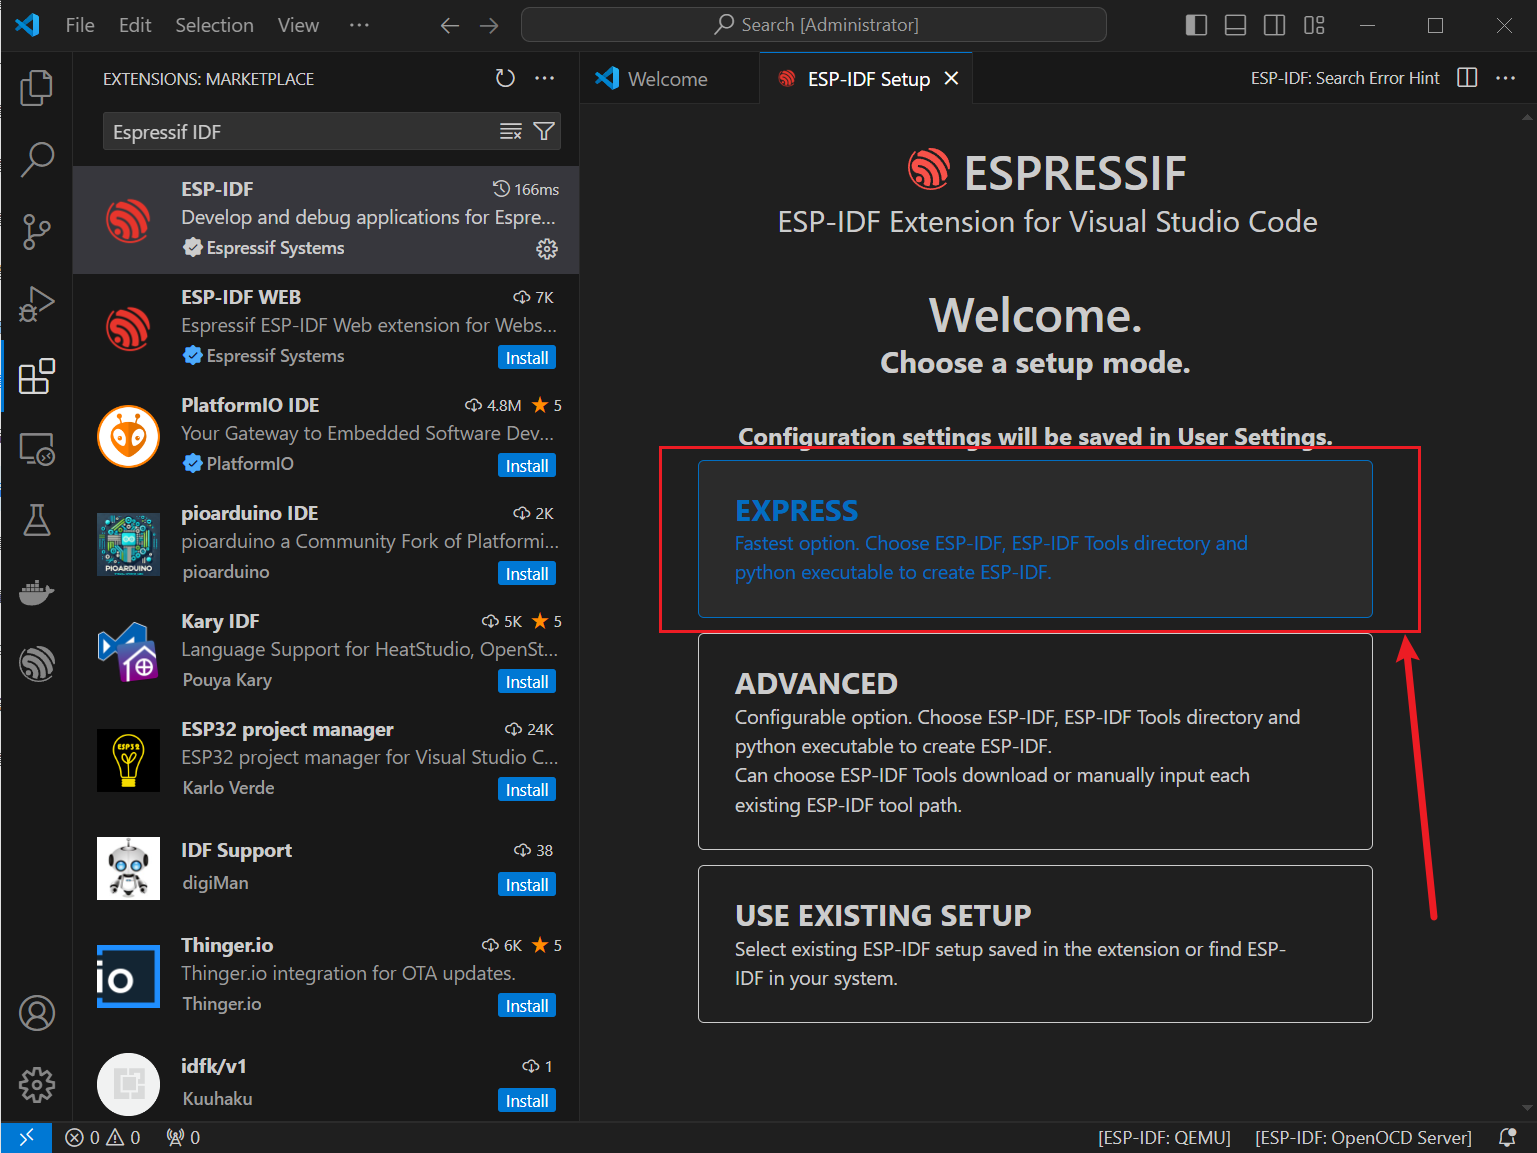Screen dimensions: 1537x1153
Task: Select the PlatformIO IDE extension thumbnail
Action: pyautogui.click(x=128, y=436)
